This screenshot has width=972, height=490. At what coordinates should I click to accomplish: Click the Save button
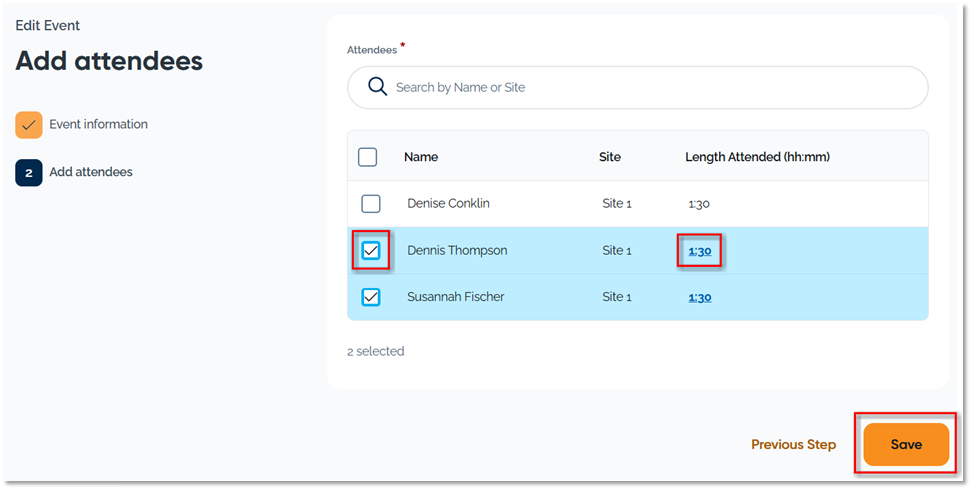click(x=905, y=444)
